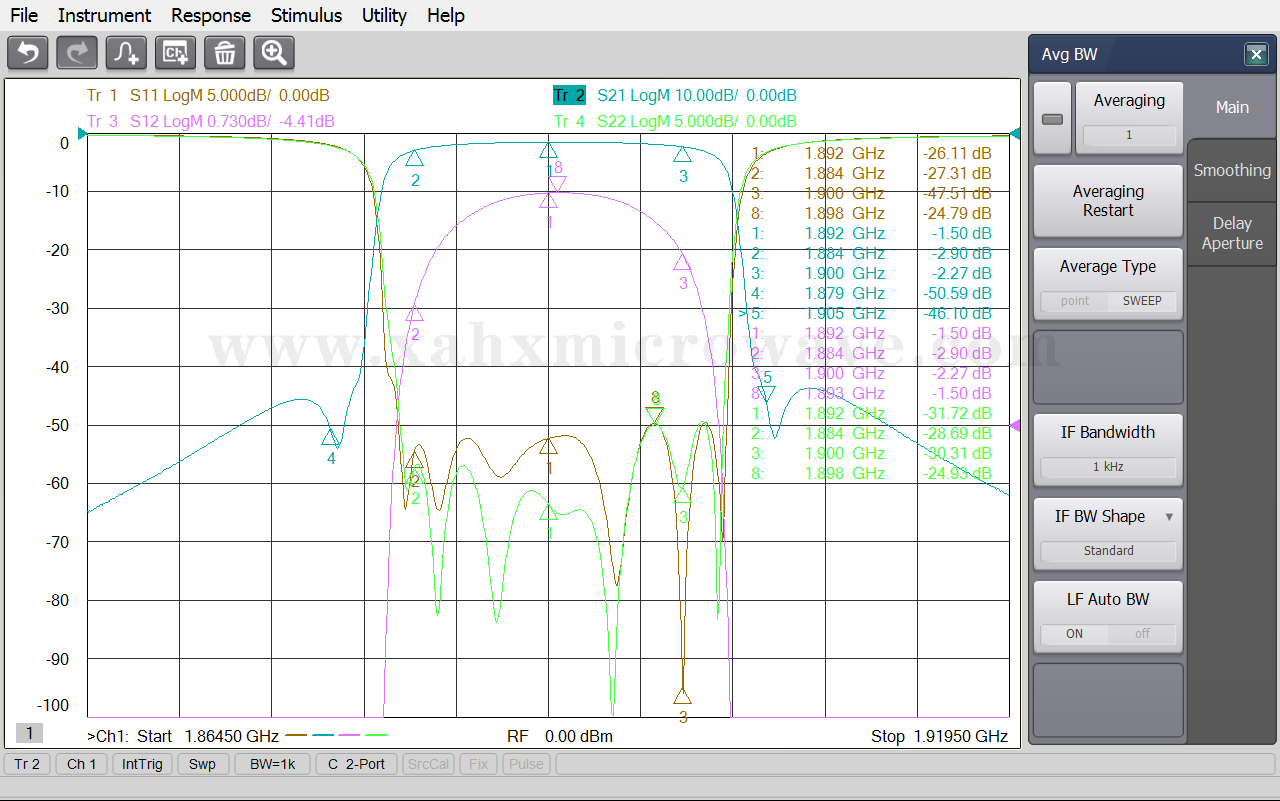Click the trash delete toolbar icon
Screen dimensions: 1280x801
(224, 53)
